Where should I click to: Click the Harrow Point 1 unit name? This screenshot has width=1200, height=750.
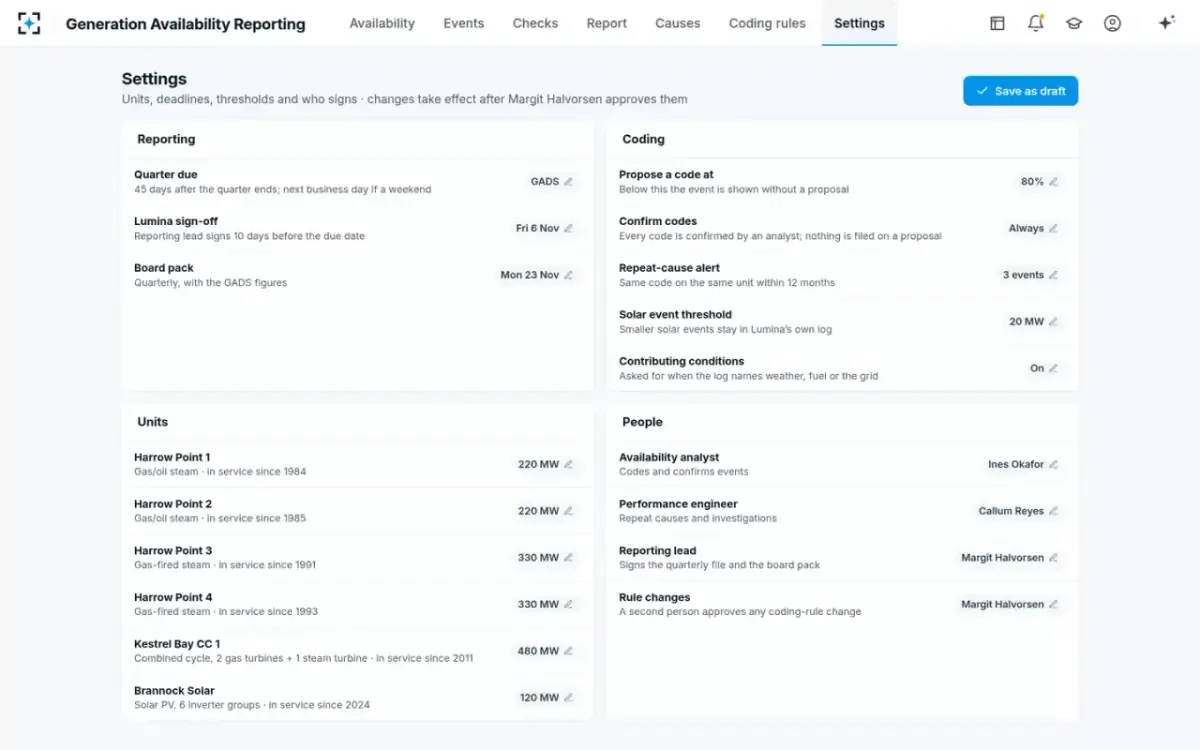coord(172,457)
